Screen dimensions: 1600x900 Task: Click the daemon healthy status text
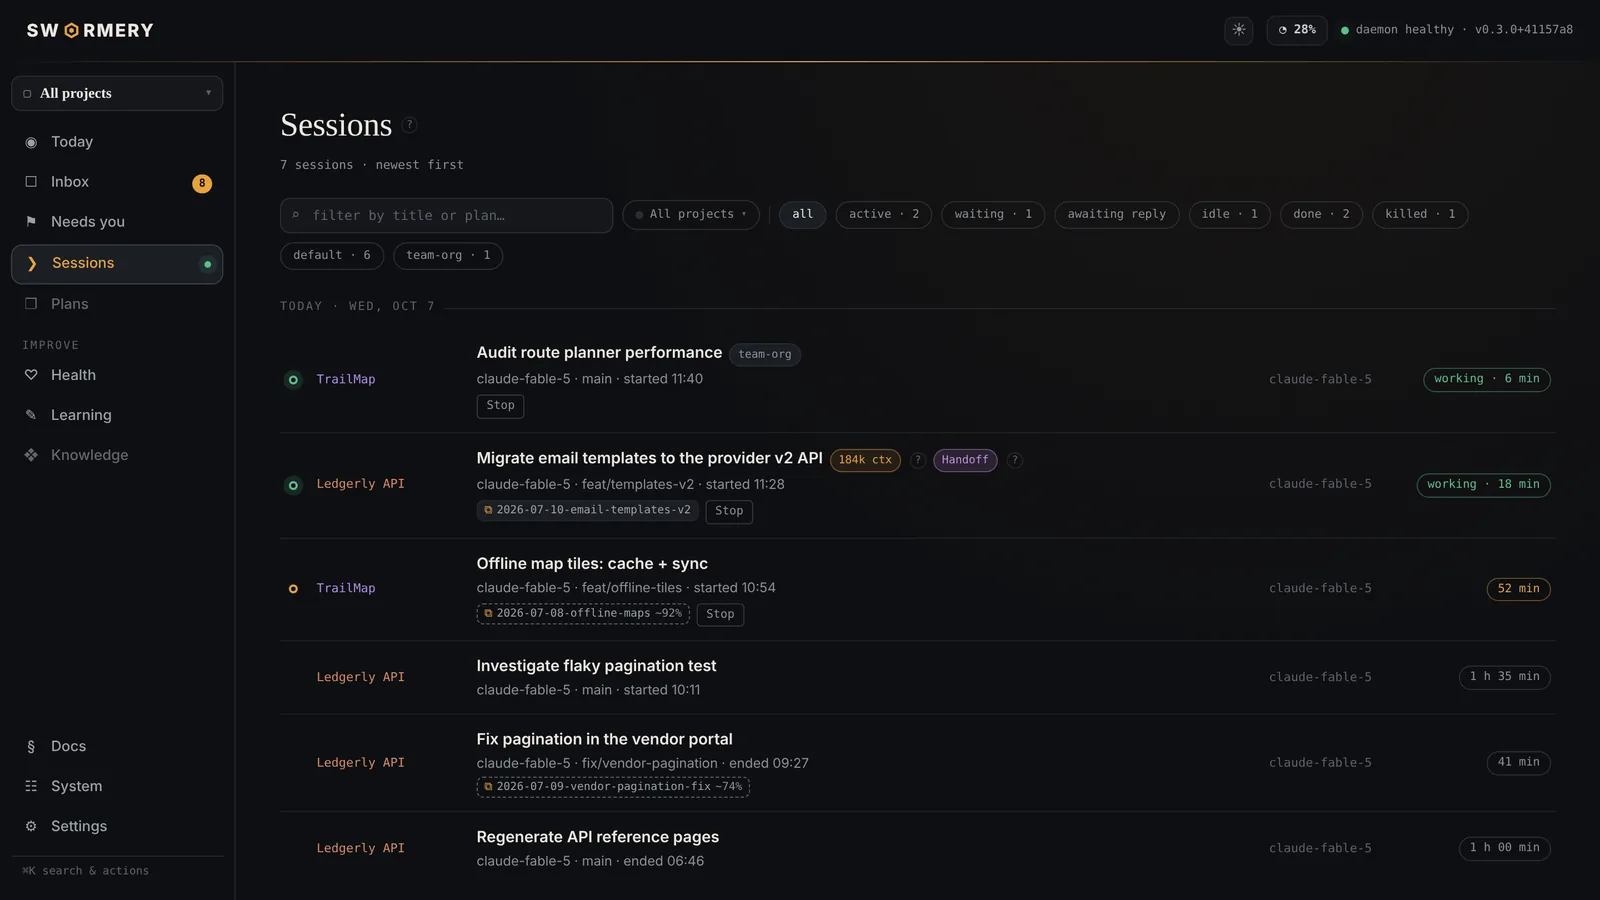(x=1404, y=30)
